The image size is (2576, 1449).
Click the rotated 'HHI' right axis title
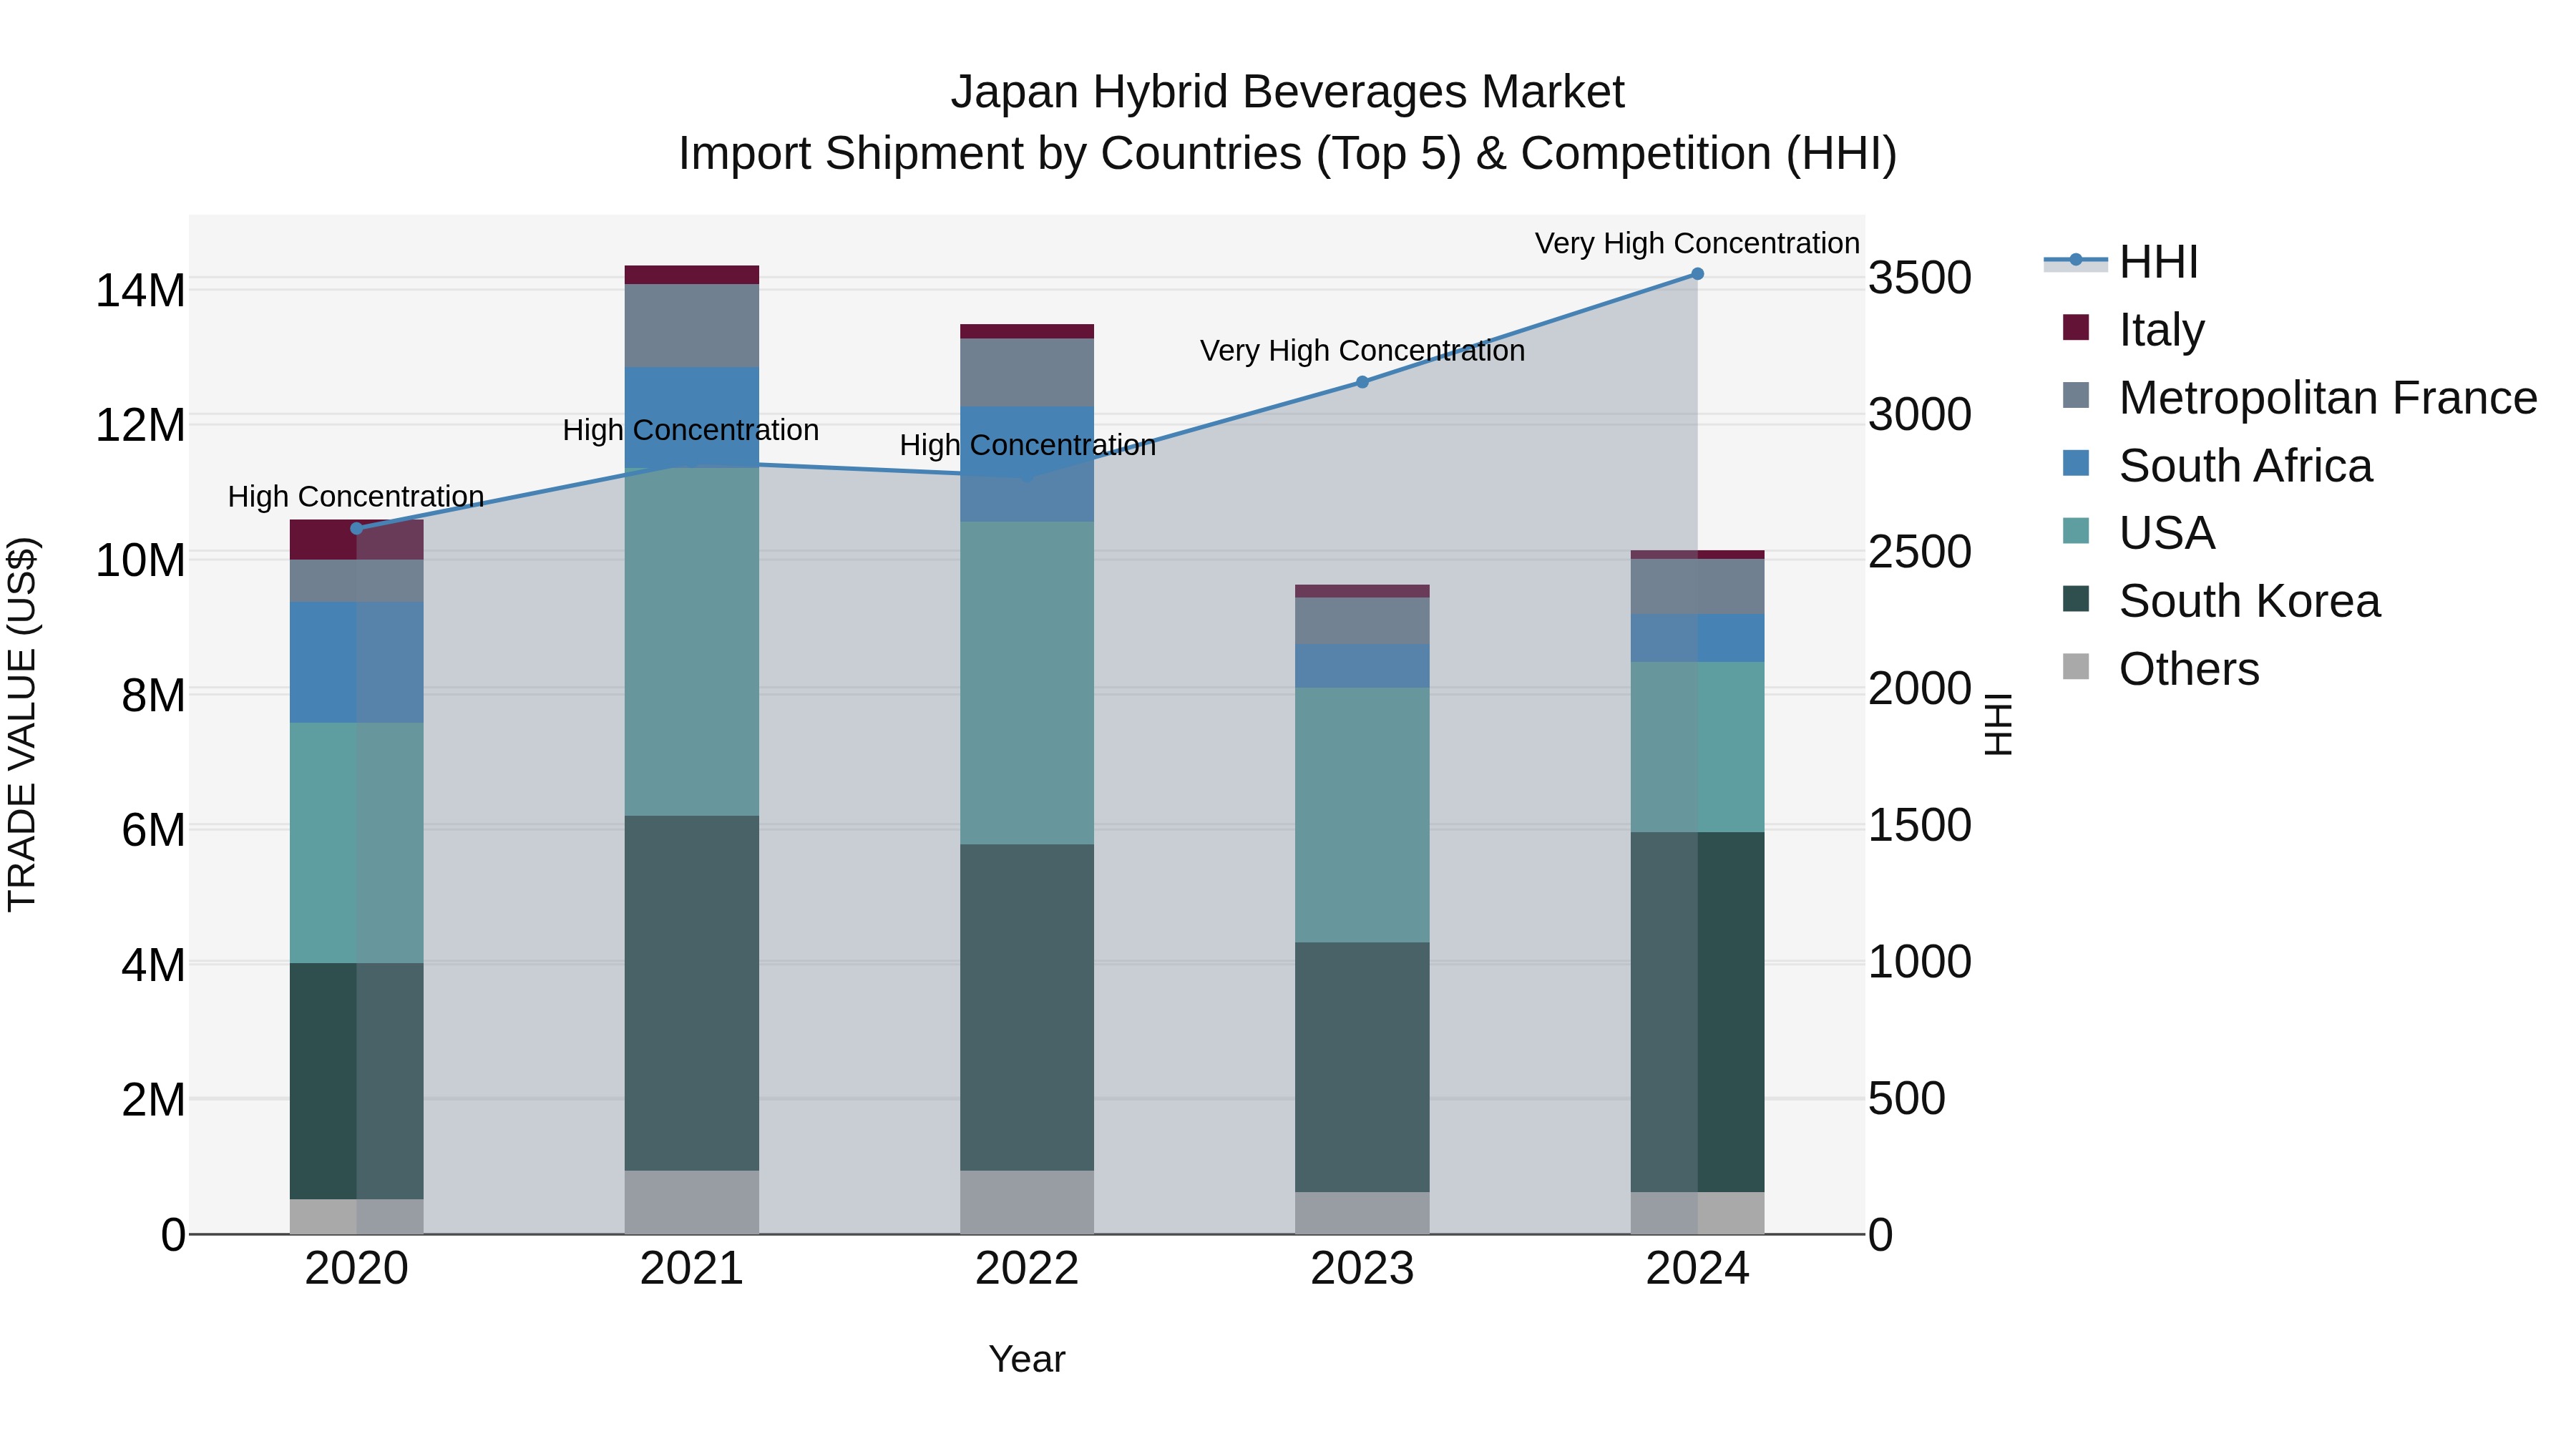click(x=1997, y=724)
